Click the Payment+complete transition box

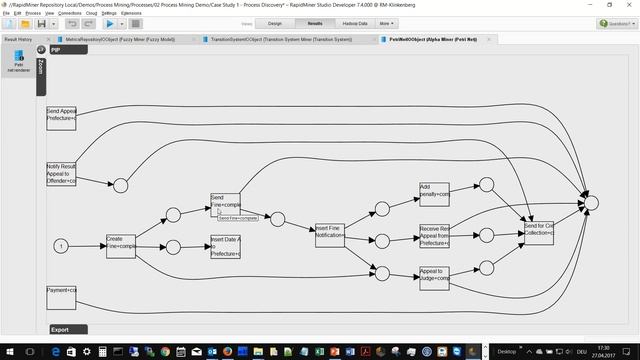pyautogui.click(x=61, y=298)
